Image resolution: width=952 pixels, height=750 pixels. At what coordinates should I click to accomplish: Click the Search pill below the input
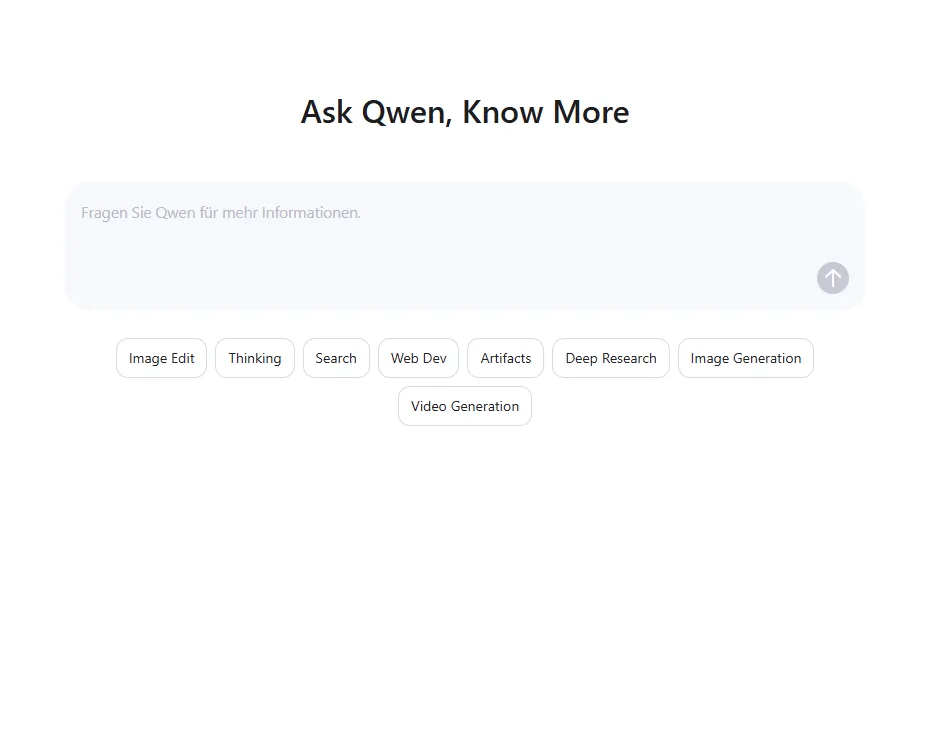(336, 358)
